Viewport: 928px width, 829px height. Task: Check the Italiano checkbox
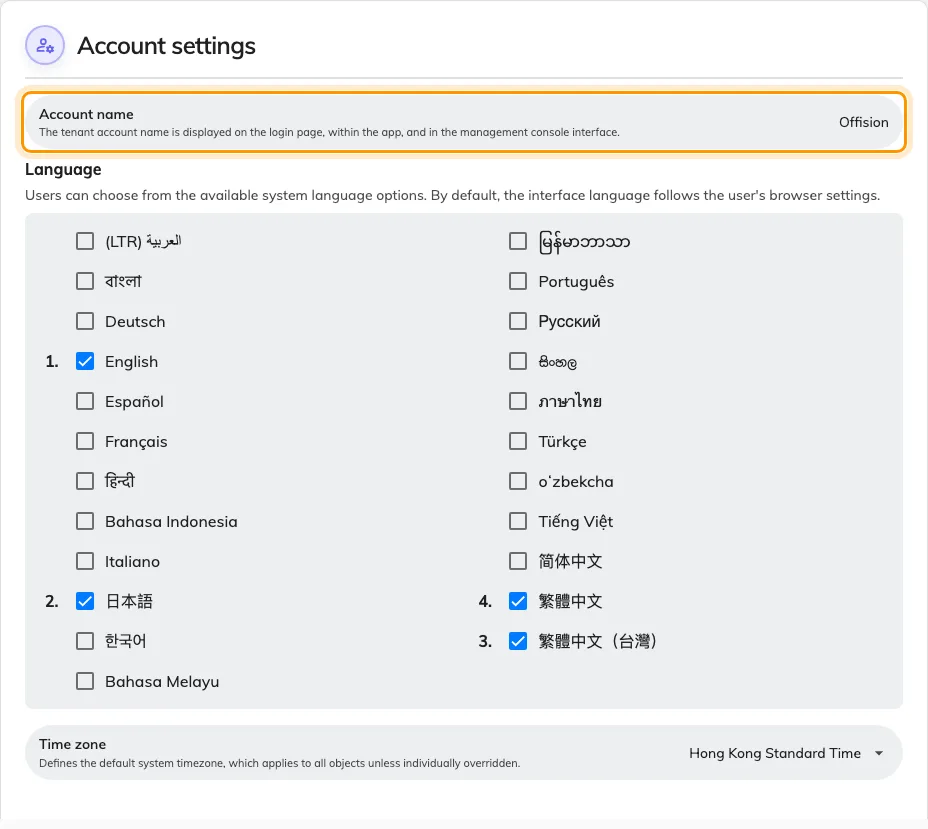click(85, 562)
